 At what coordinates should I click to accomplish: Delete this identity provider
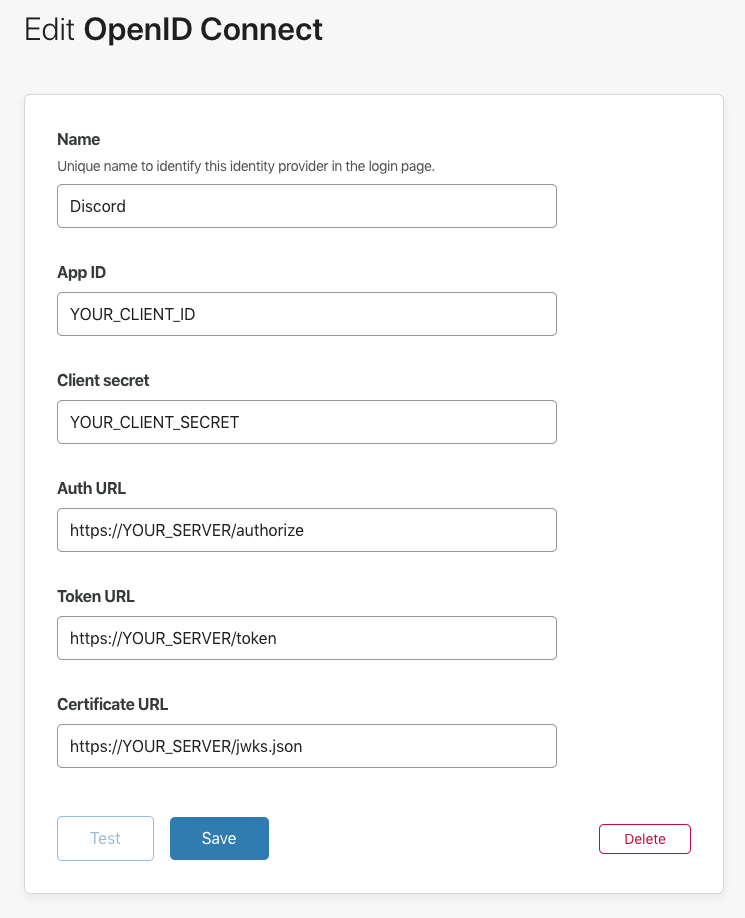coord(644,839)
